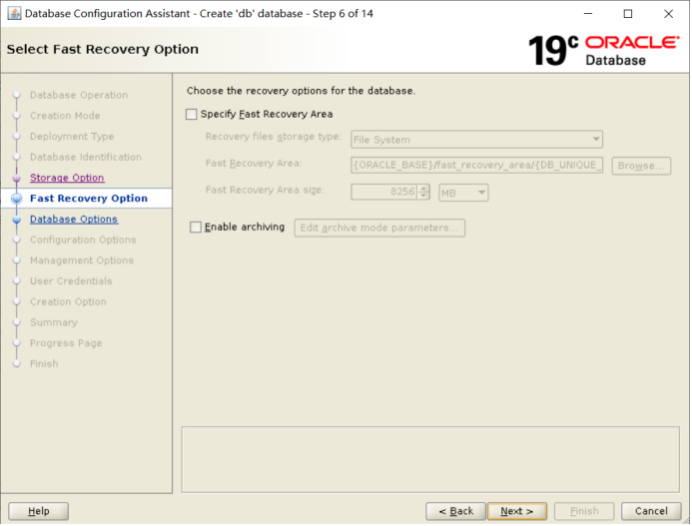Proceed with the Next button
The width and height of the screenshot is (692, 526).
(x=517, y=511)
